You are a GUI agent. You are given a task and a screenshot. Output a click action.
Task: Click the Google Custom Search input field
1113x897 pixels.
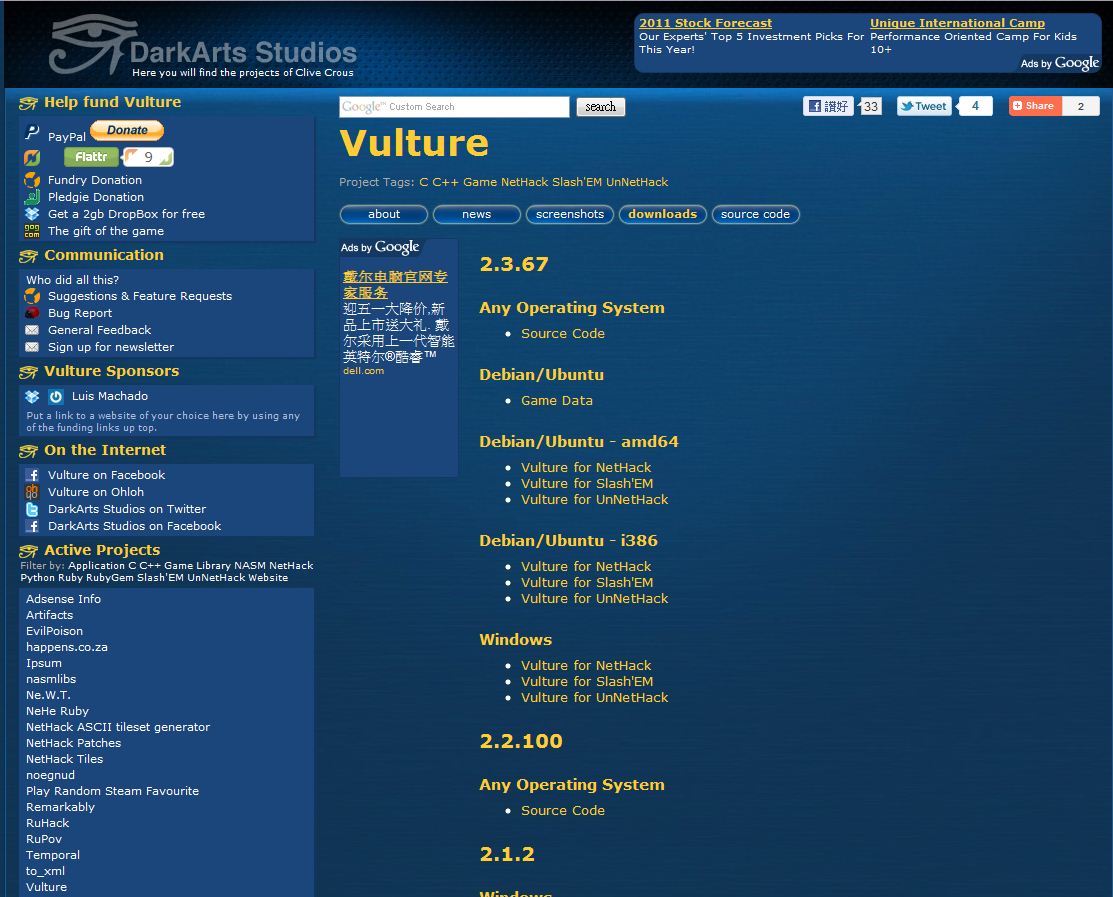click(454, 106)
